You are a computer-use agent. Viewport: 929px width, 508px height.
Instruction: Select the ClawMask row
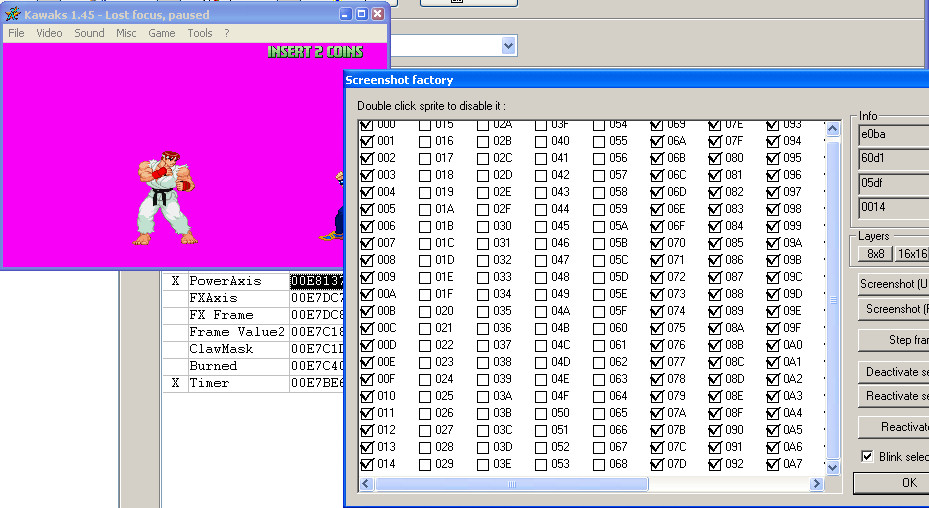254,349
